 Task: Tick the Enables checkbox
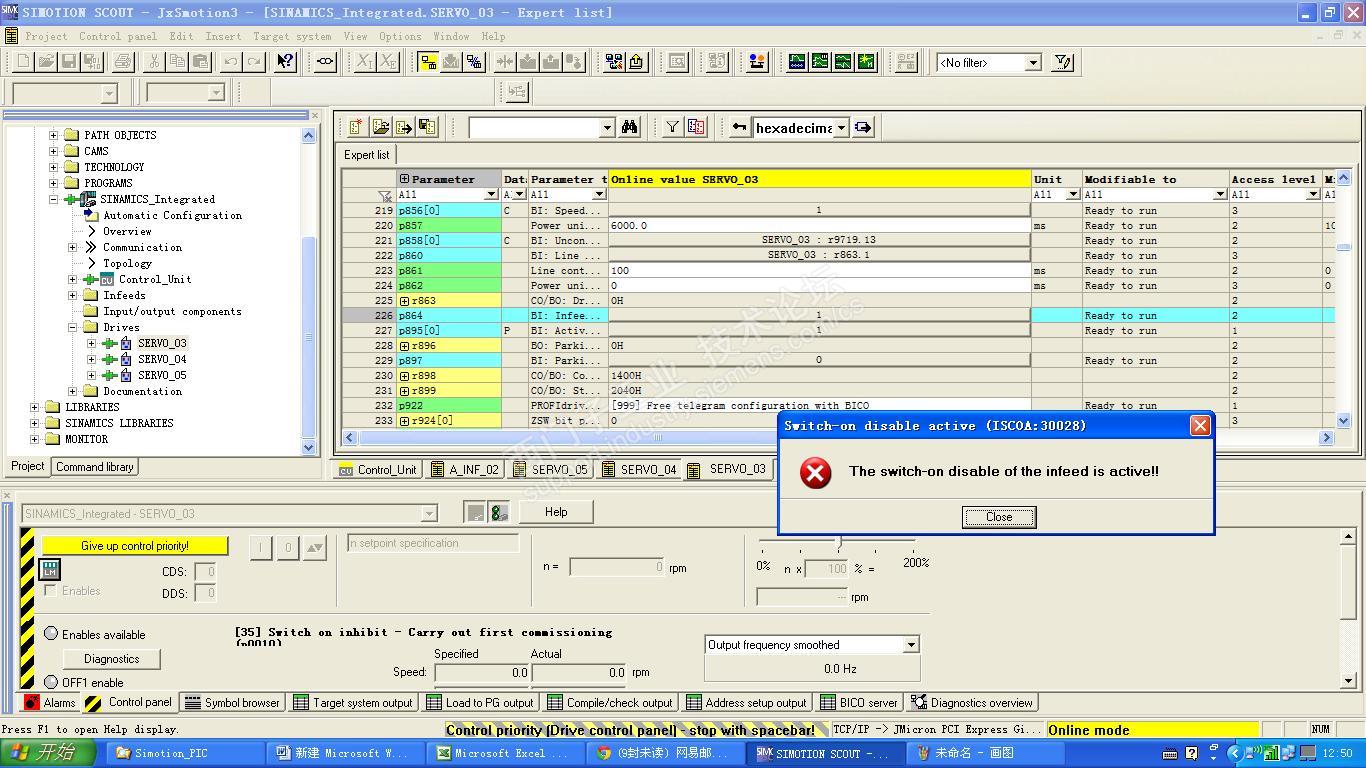[50, 591]
